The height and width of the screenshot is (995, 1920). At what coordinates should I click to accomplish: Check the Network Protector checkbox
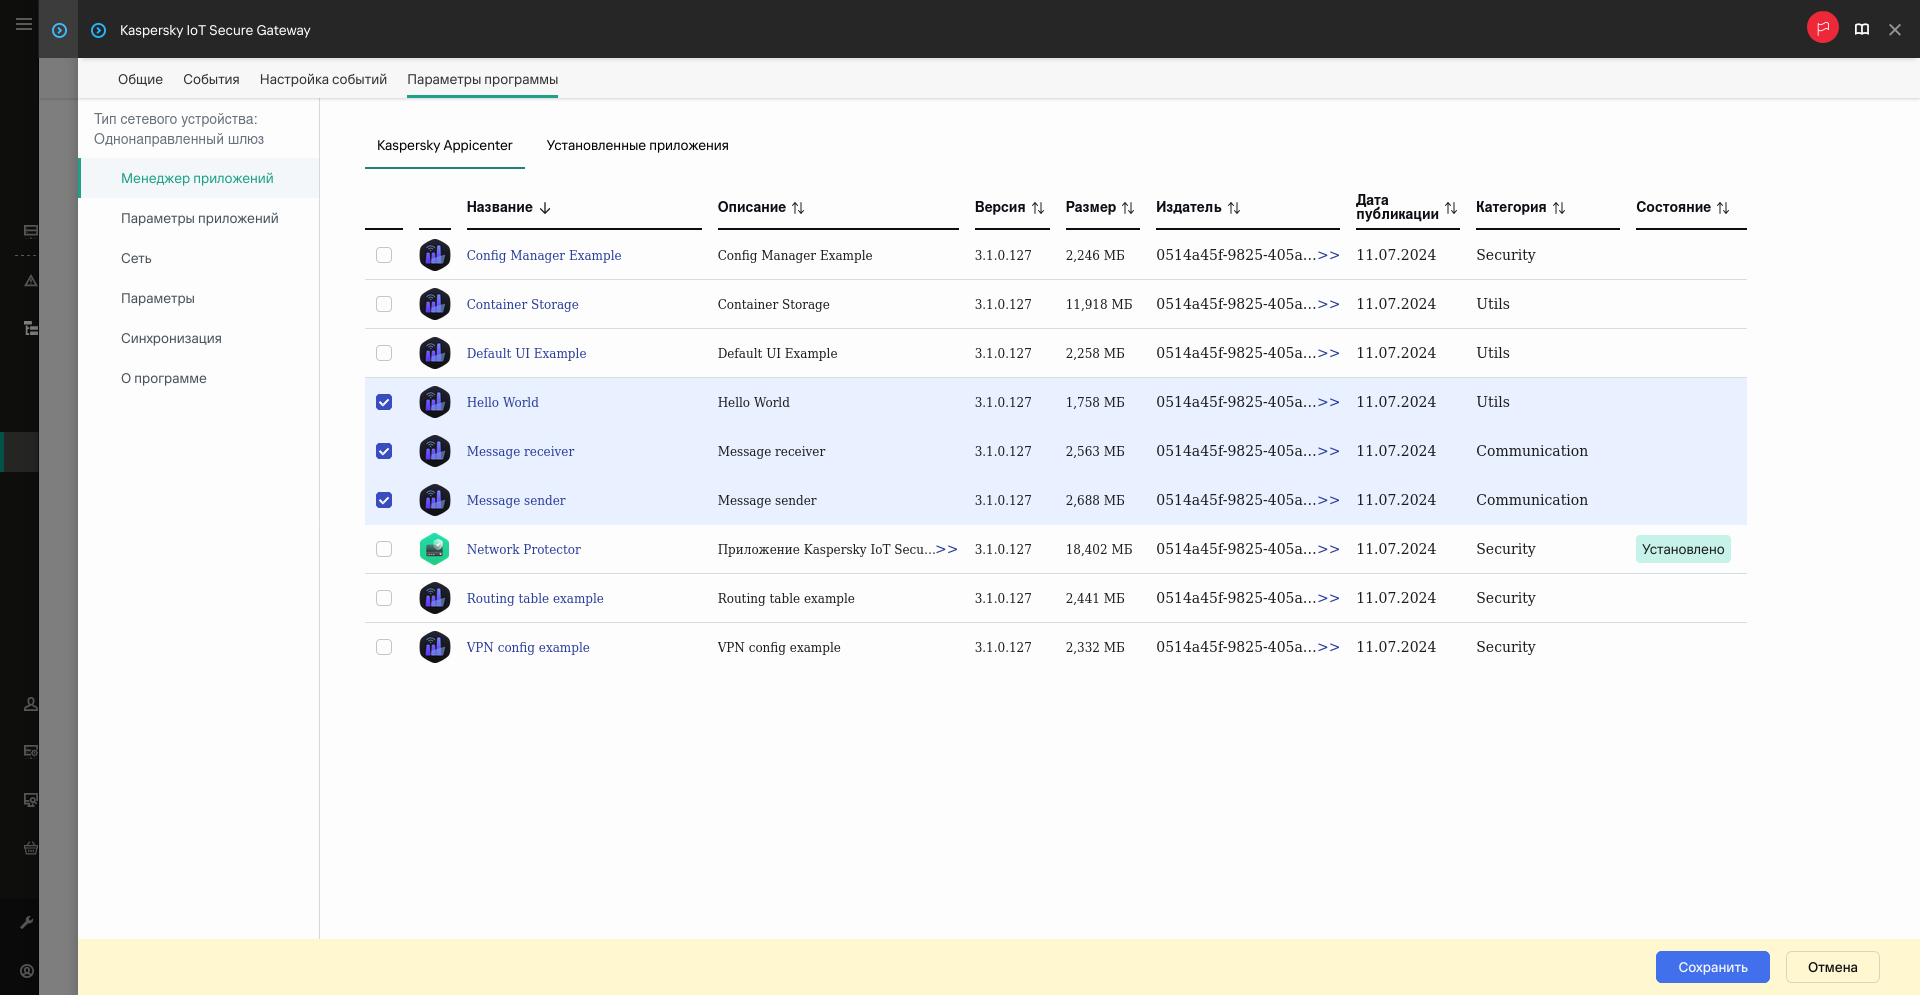tap(384, 549)
